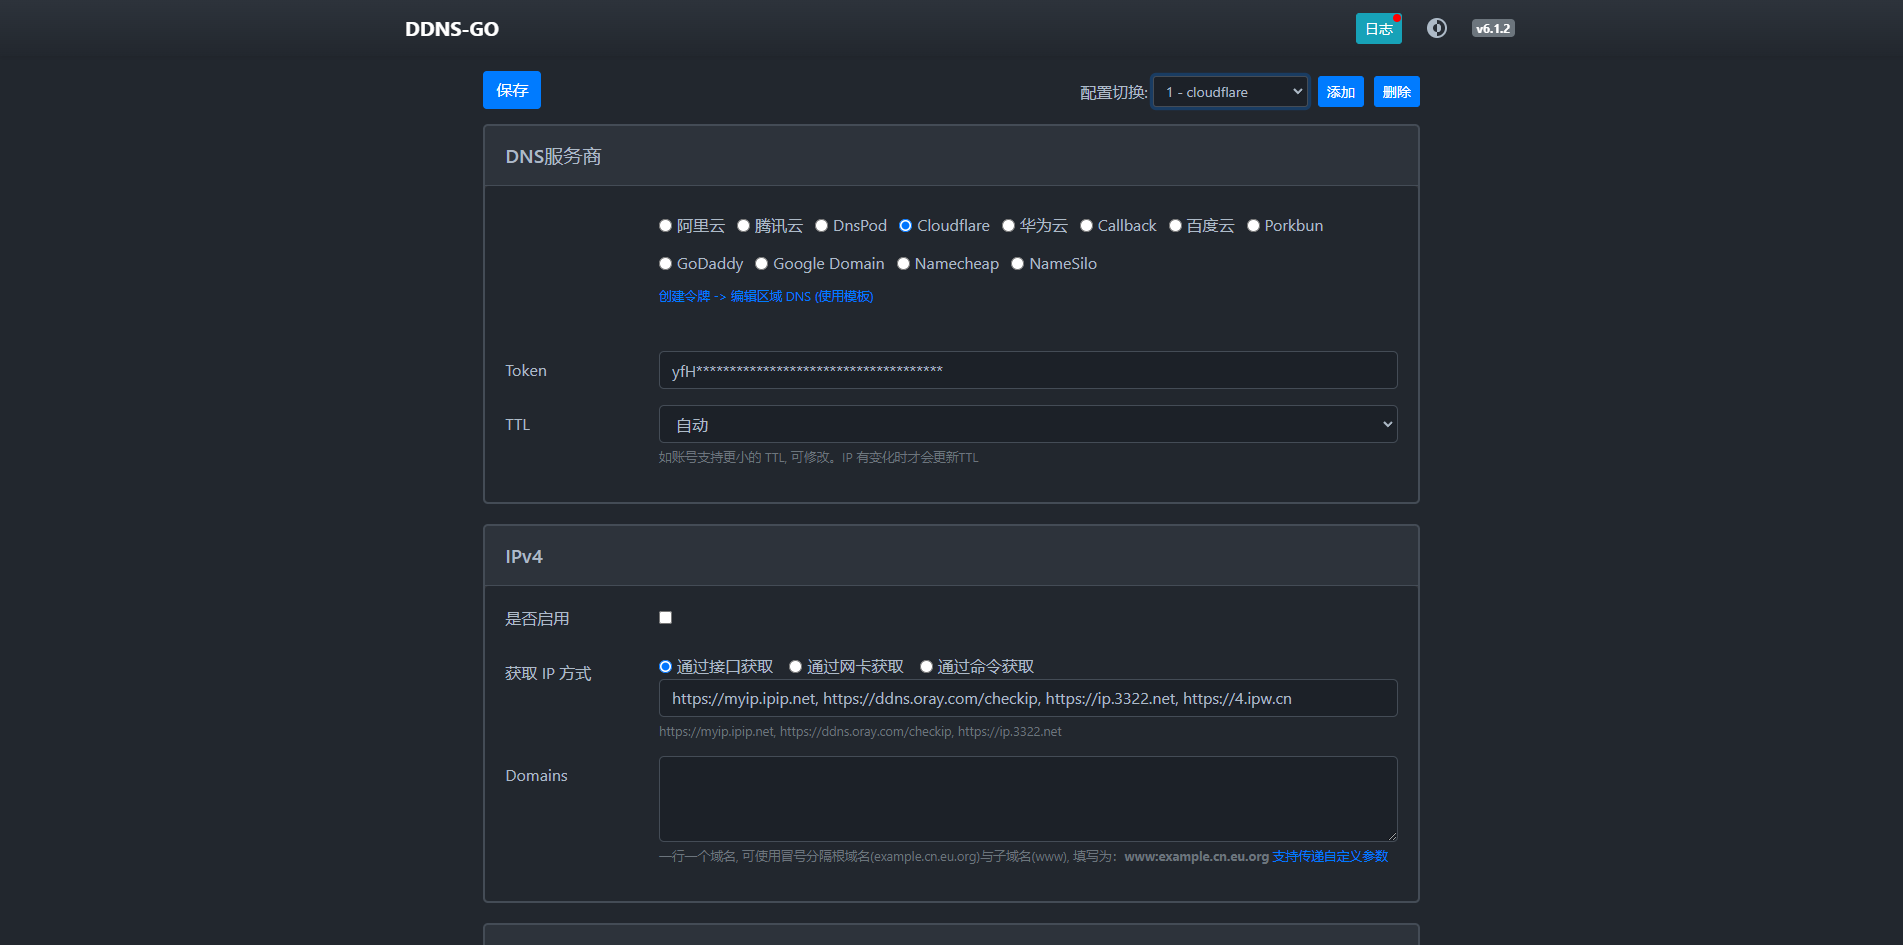
Task: Expand the TTL dropdown
Action: click(x=1027, y=424)
